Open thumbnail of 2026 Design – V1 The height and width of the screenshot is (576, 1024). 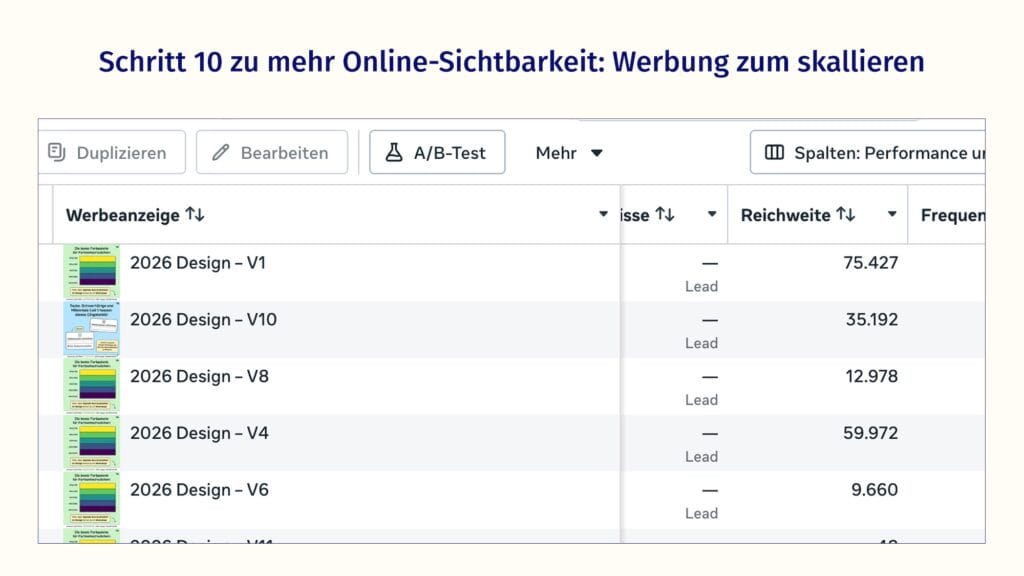pos(91,272)
